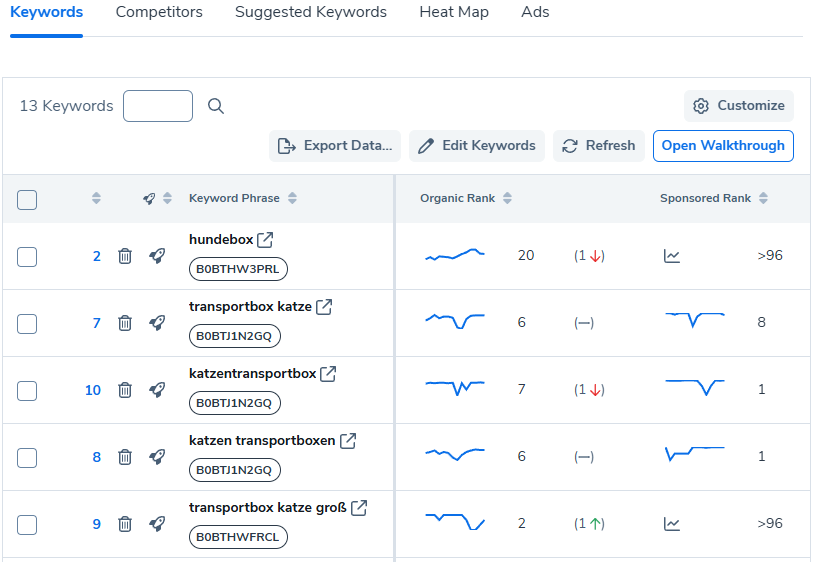Switch to the Competitors tab

159,13
